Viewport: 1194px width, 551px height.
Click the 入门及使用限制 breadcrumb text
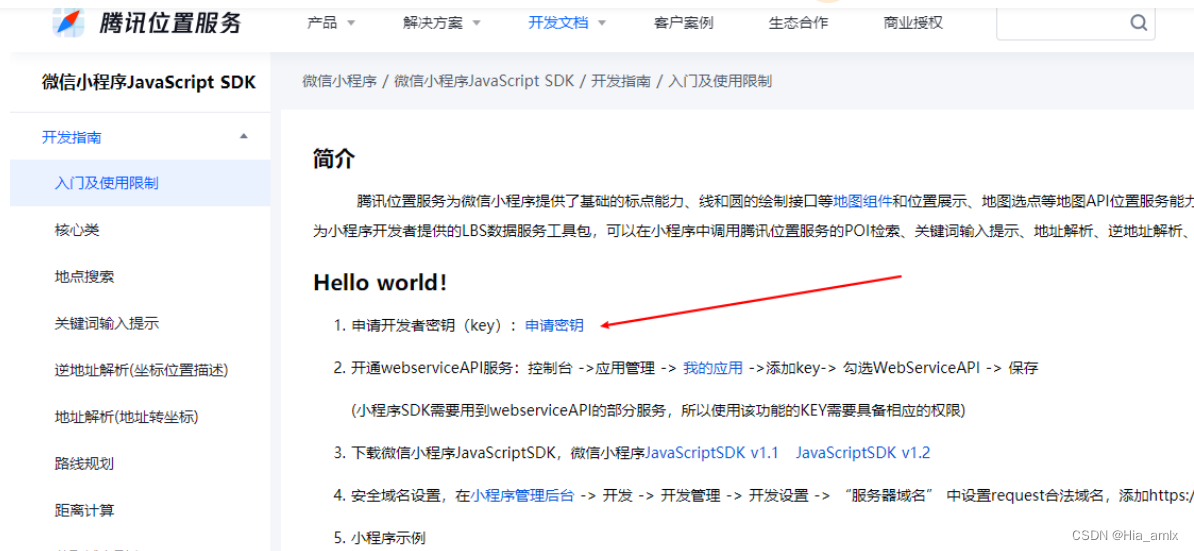tap(720, 81)
